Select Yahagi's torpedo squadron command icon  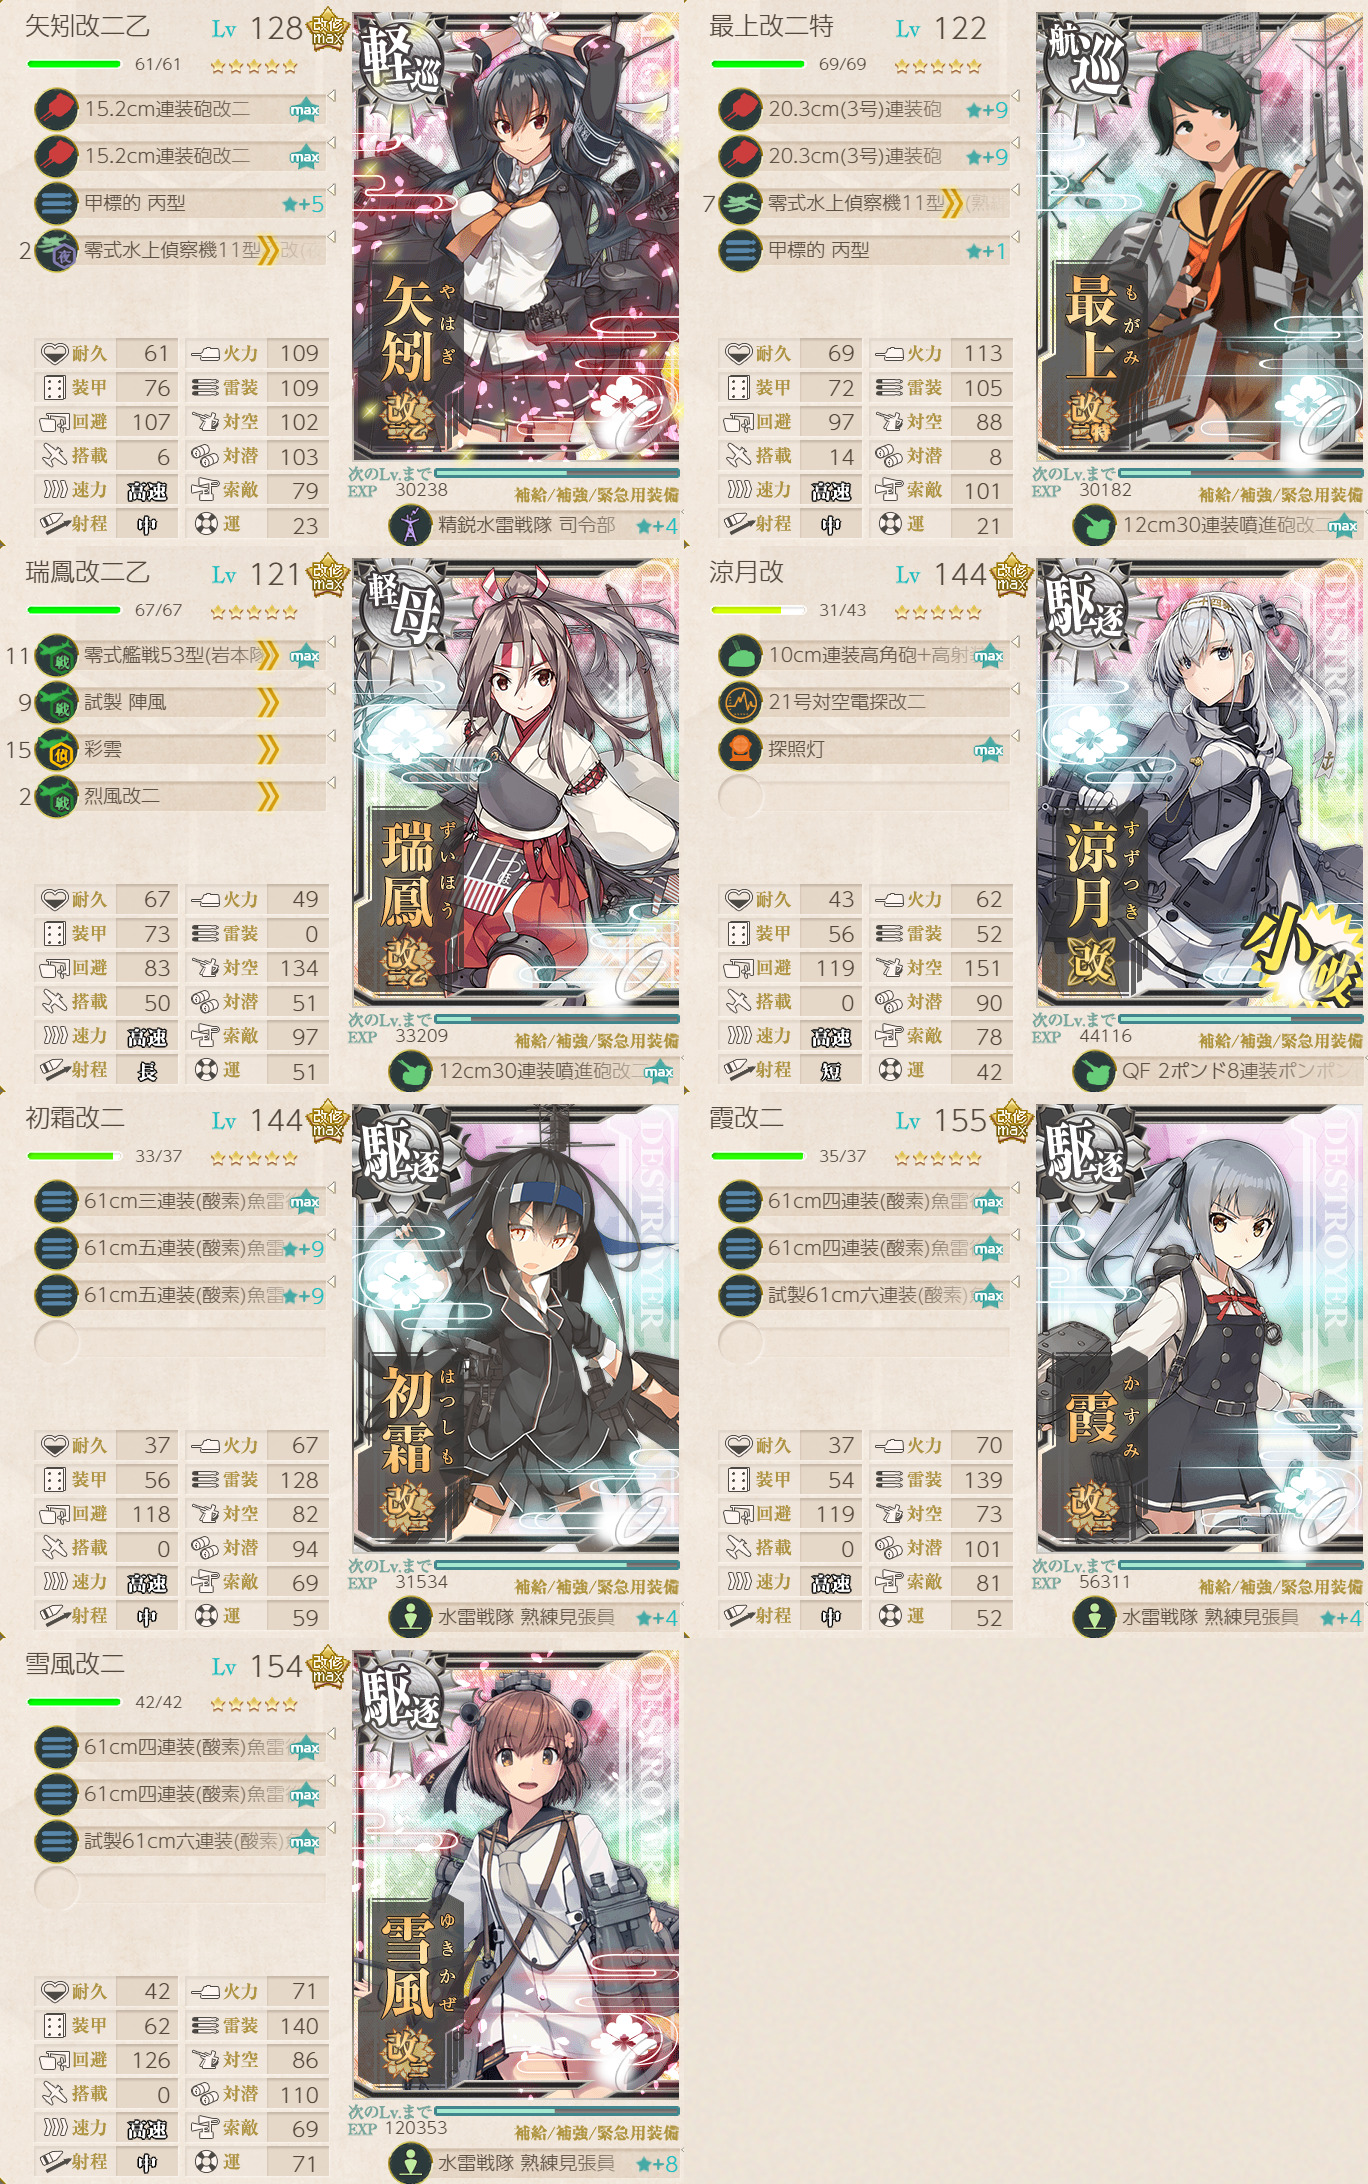(410, 525)
